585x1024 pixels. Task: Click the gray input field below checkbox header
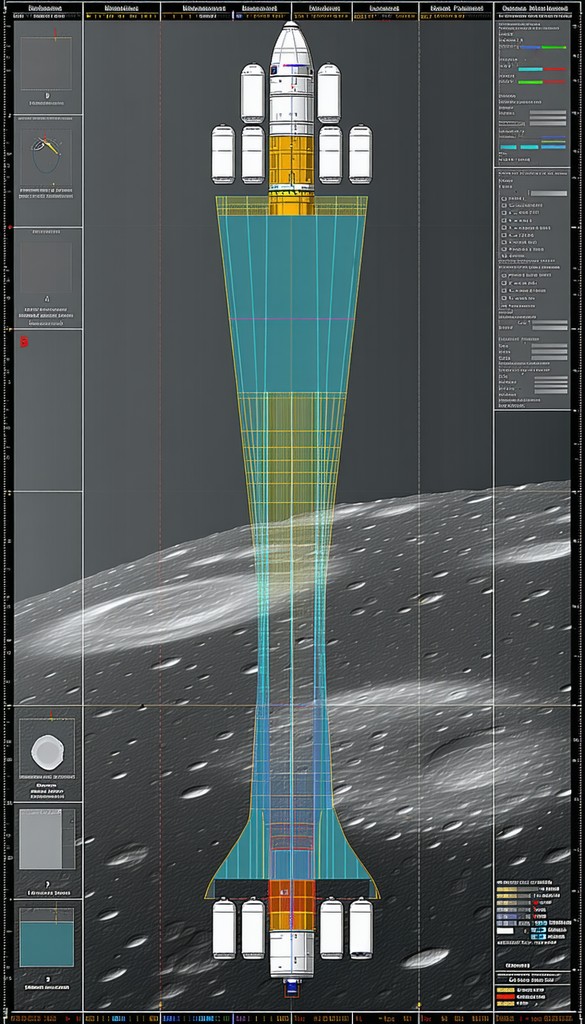click(x=547, y=193)
